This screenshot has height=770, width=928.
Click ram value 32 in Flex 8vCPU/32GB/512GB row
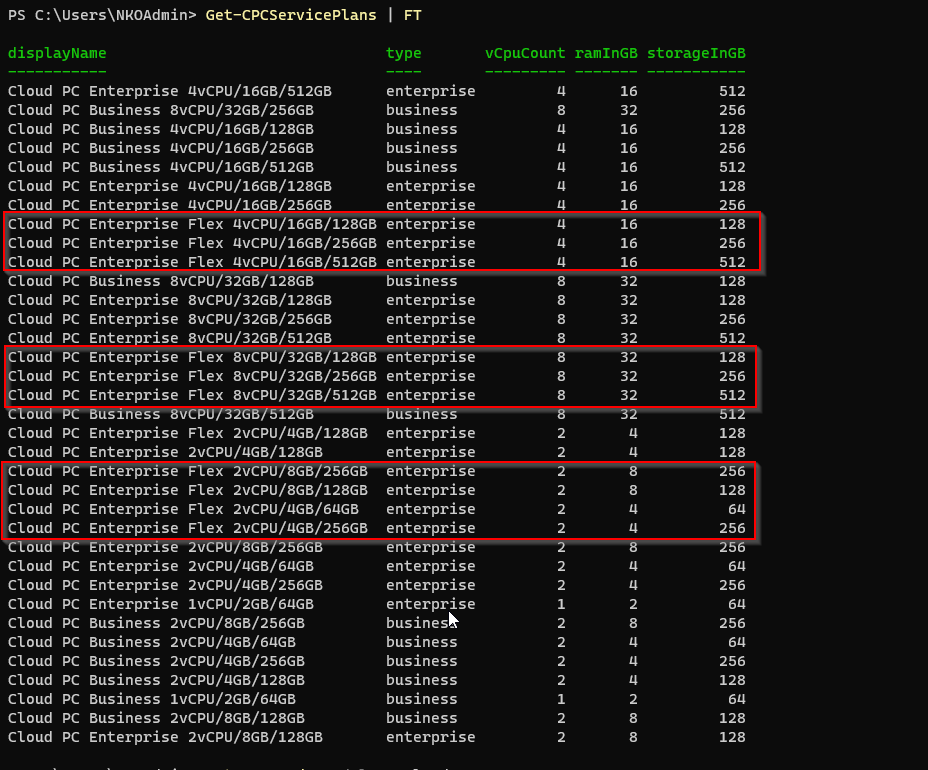(629, 395)
